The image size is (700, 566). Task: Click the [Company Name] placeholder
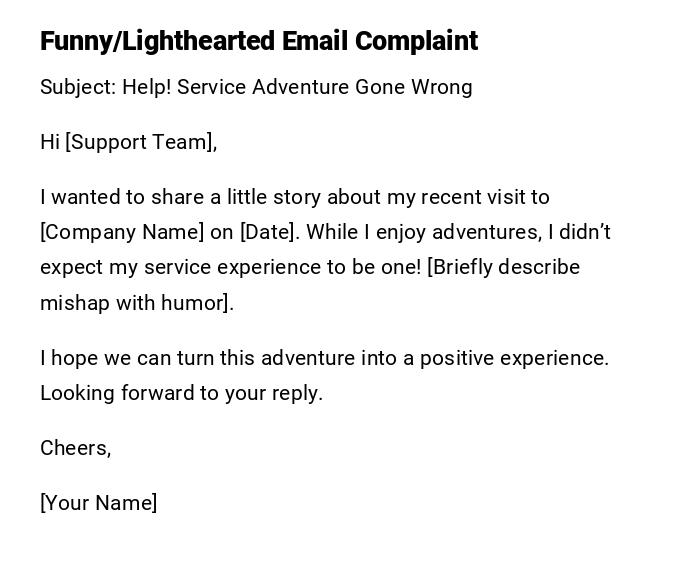pyautogui.click(x=122, y=232)
